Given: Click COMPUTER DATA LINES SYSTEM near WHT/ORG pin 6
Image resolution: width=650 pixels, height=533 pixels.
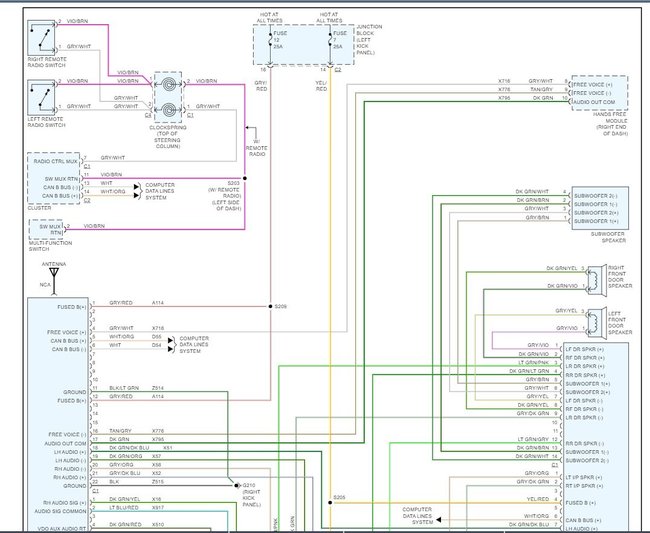Looking at the screenshot, I should (417, 516).
